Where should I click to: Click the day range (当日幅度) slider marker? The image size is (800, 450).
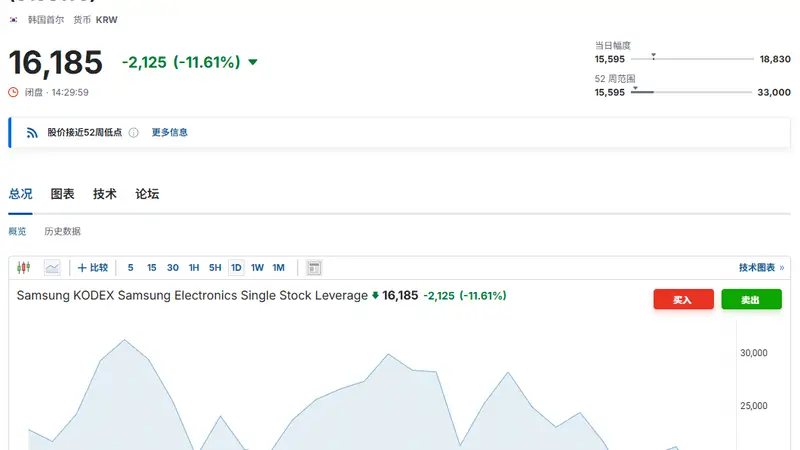click(x=653, y=56)
